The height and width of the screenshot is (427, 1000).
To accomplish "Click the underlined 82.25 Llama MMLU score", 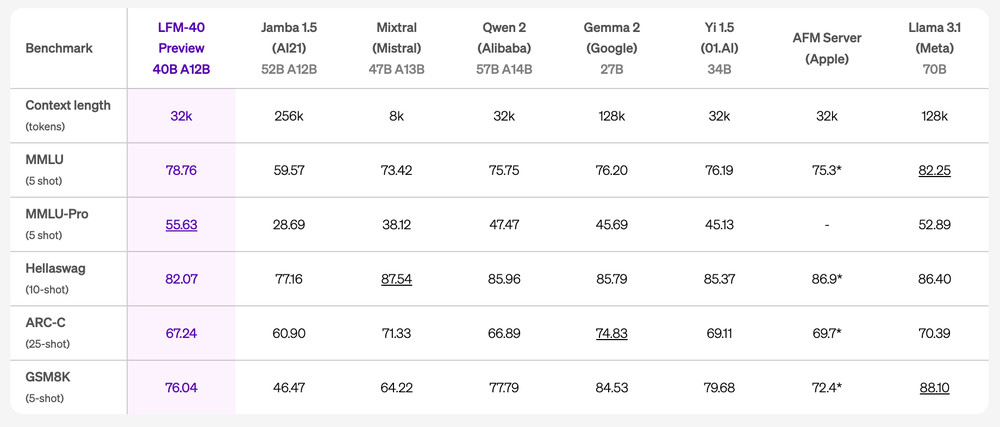I will tap(934, 170).
